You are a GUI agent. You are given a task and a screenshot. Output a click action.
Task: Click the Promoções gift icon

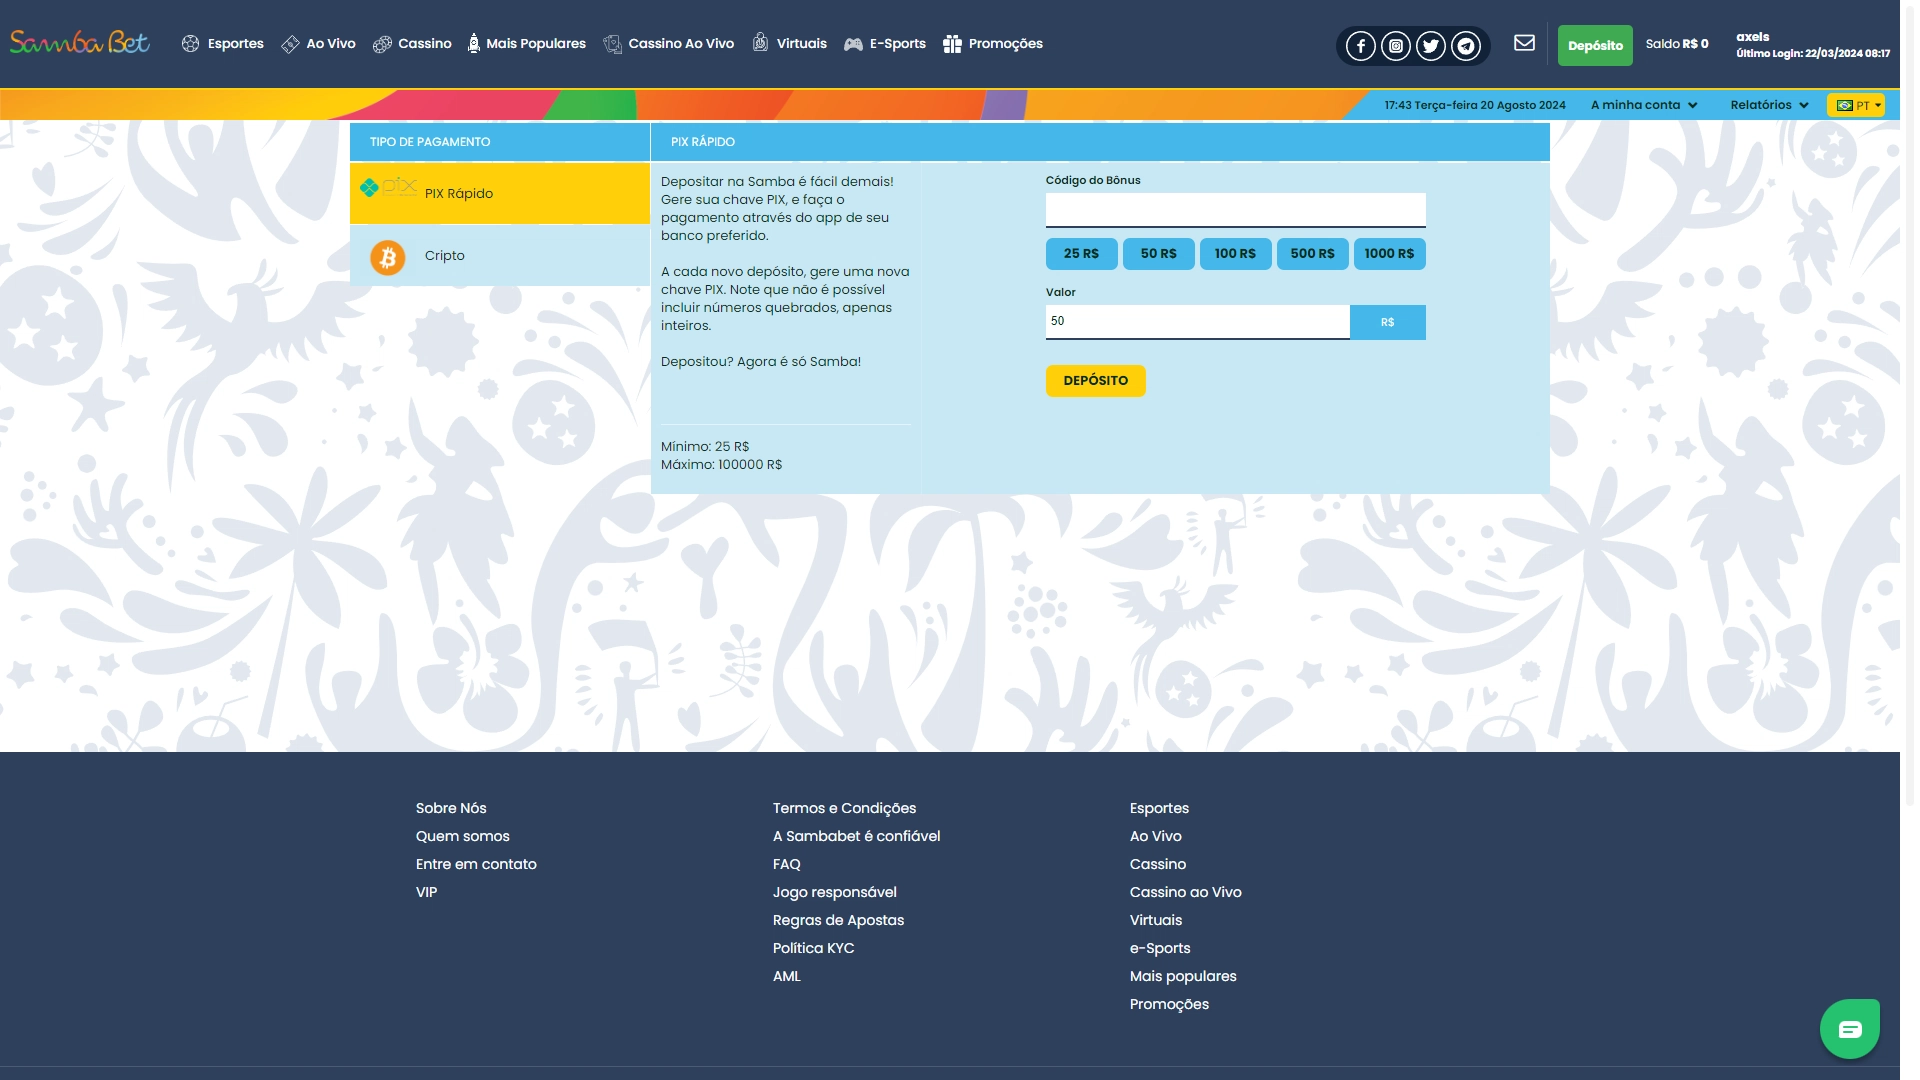pyautogui.click(x=952, y=44)
